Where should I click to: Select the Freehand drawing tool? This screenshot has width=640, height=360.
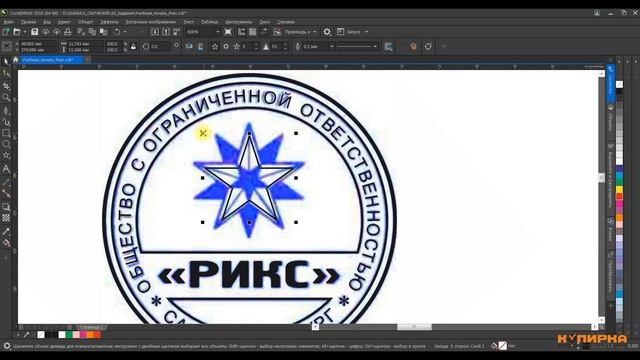click(x=6, y=110)
